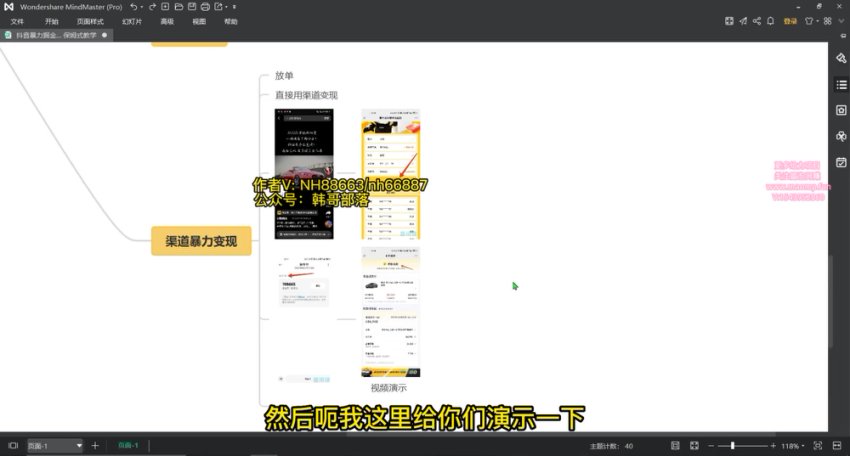850x456 pixels.
Task: Click the zoom slider in status bar
Action: [735, 445]
